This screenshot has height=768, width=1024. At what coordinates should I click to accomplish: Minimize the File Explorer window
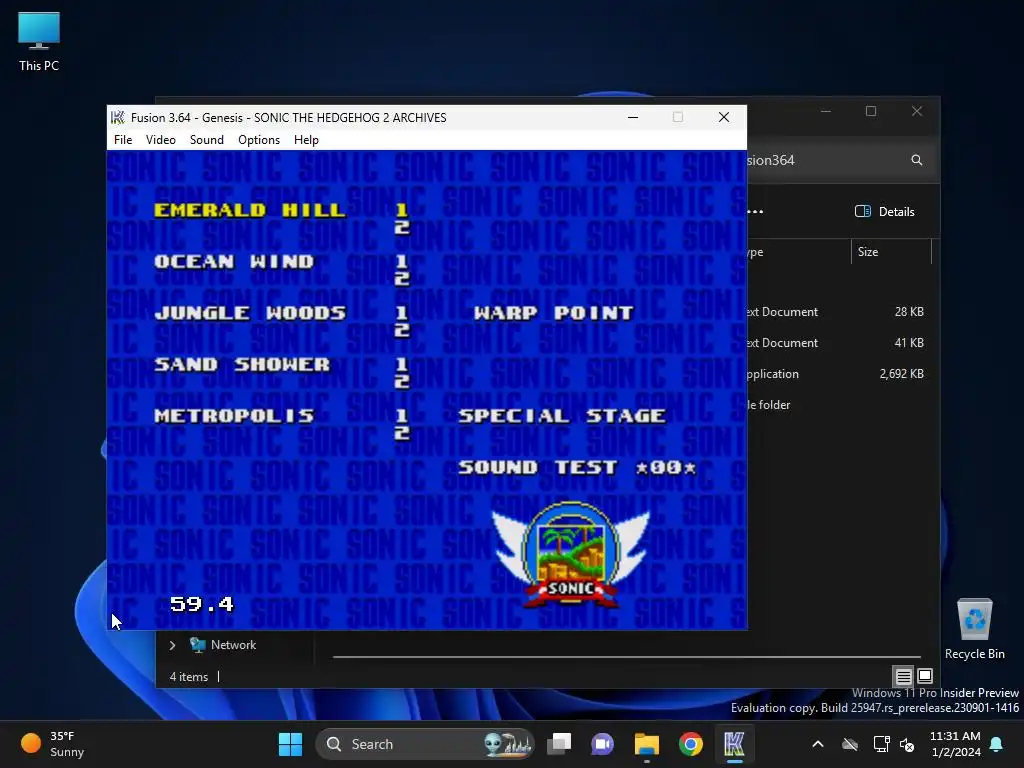coord(825,112)
